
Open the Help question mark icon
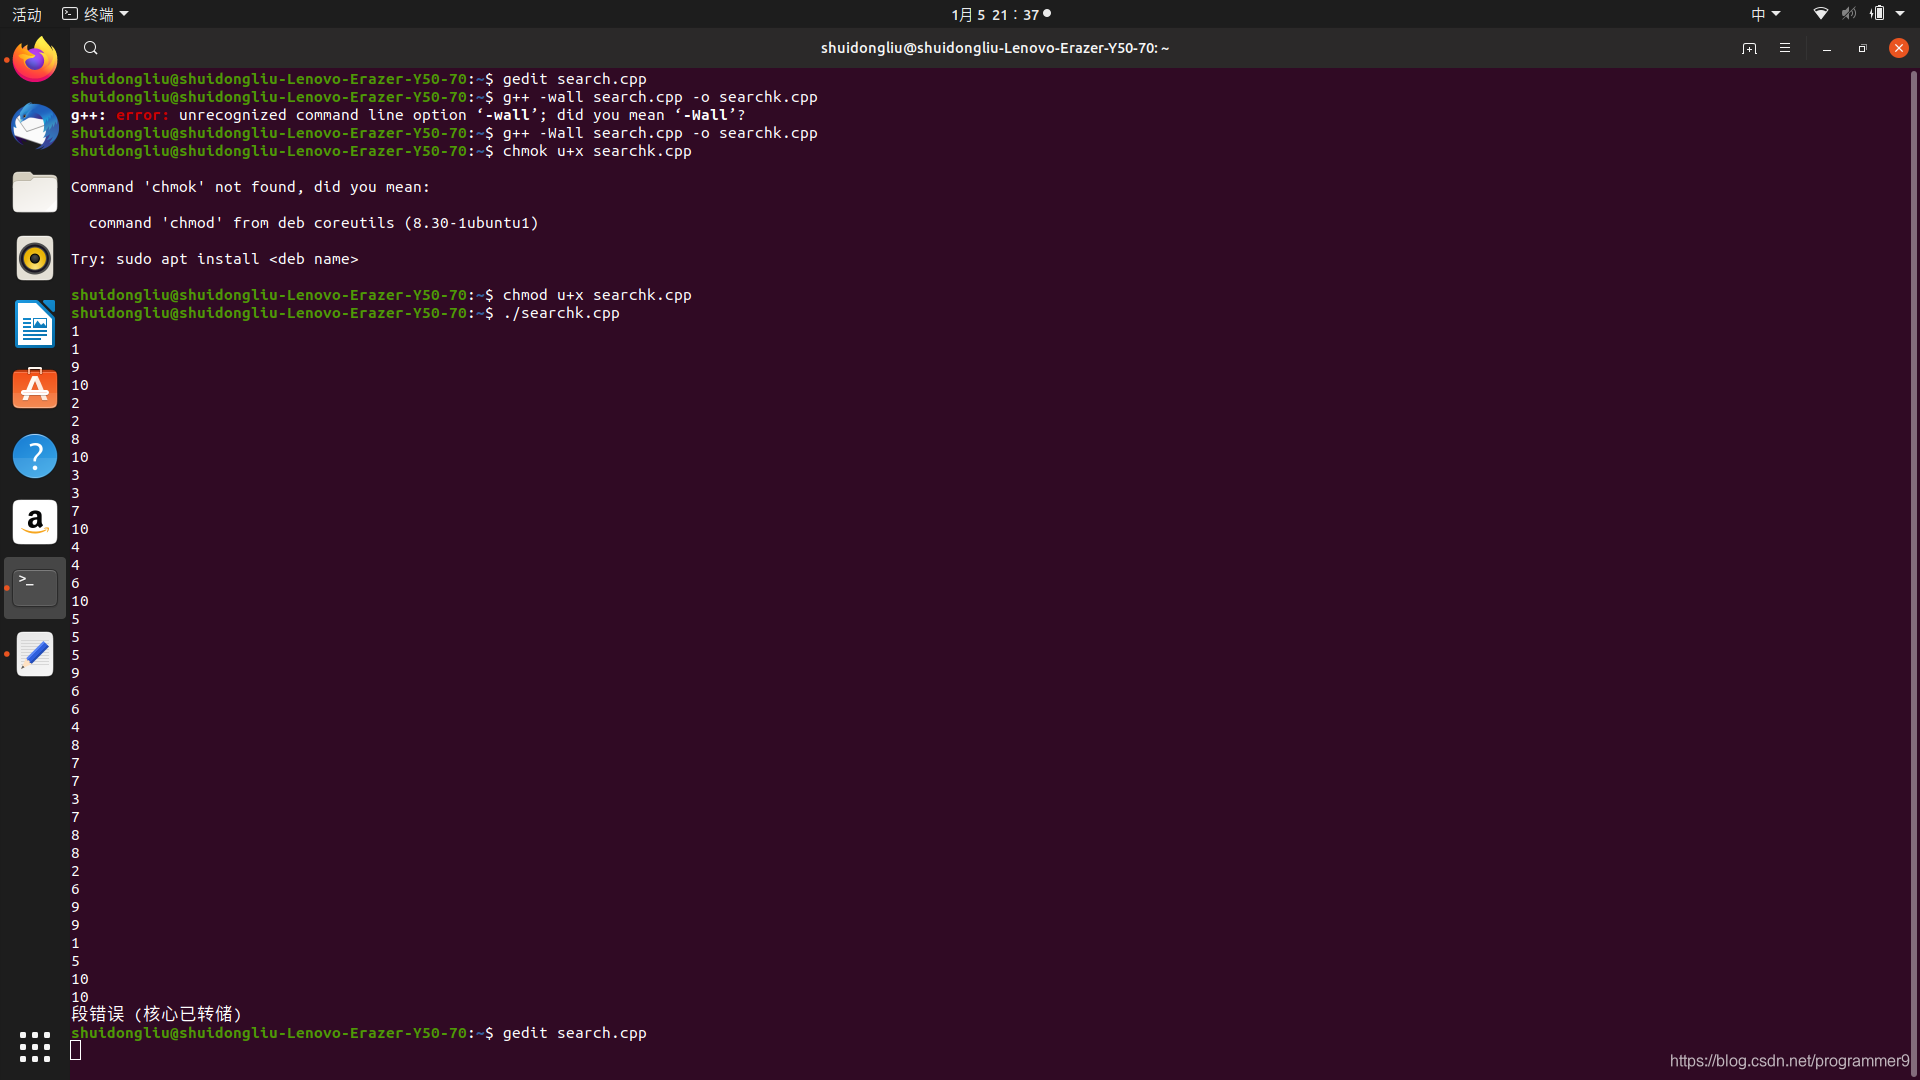[x=35, y=456]
